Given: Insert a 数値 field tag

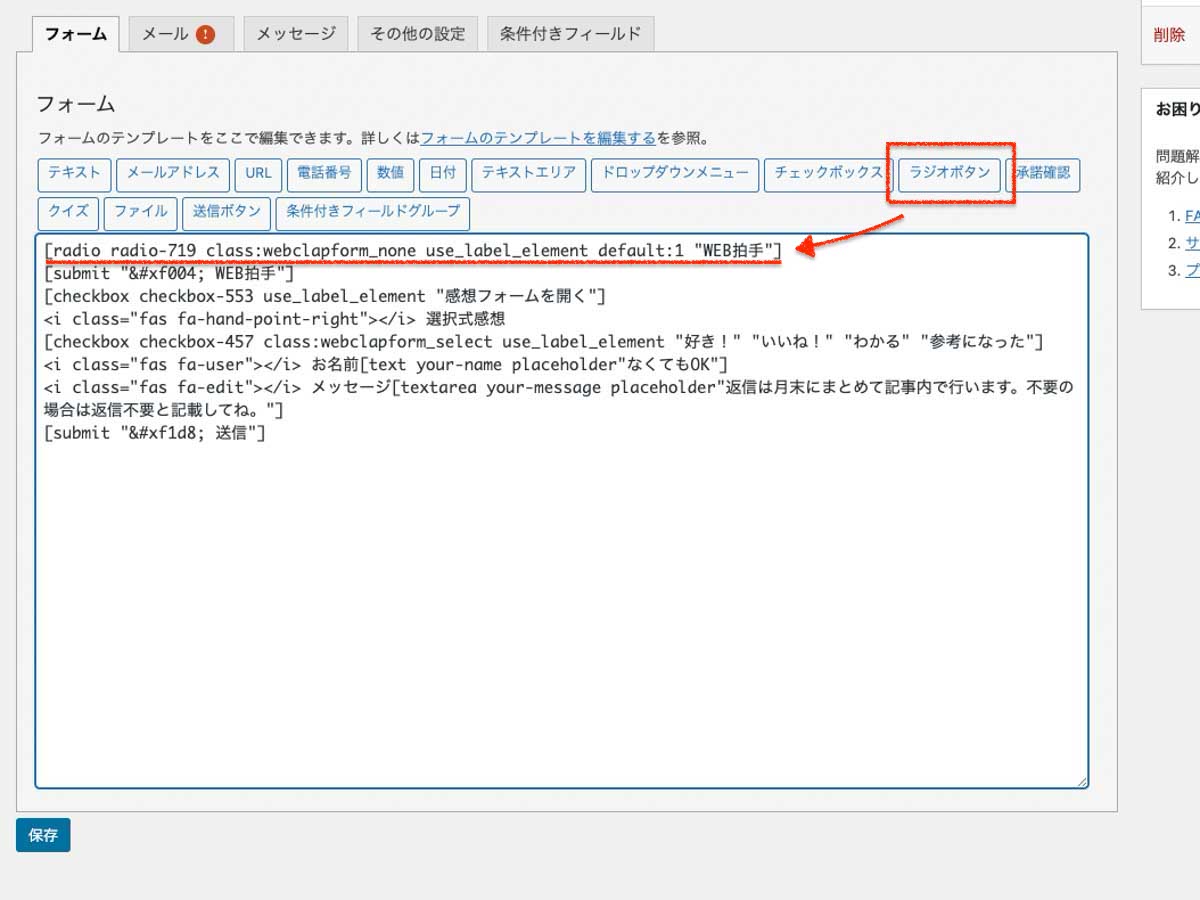Looking at the screenshot, I should 390,173.
